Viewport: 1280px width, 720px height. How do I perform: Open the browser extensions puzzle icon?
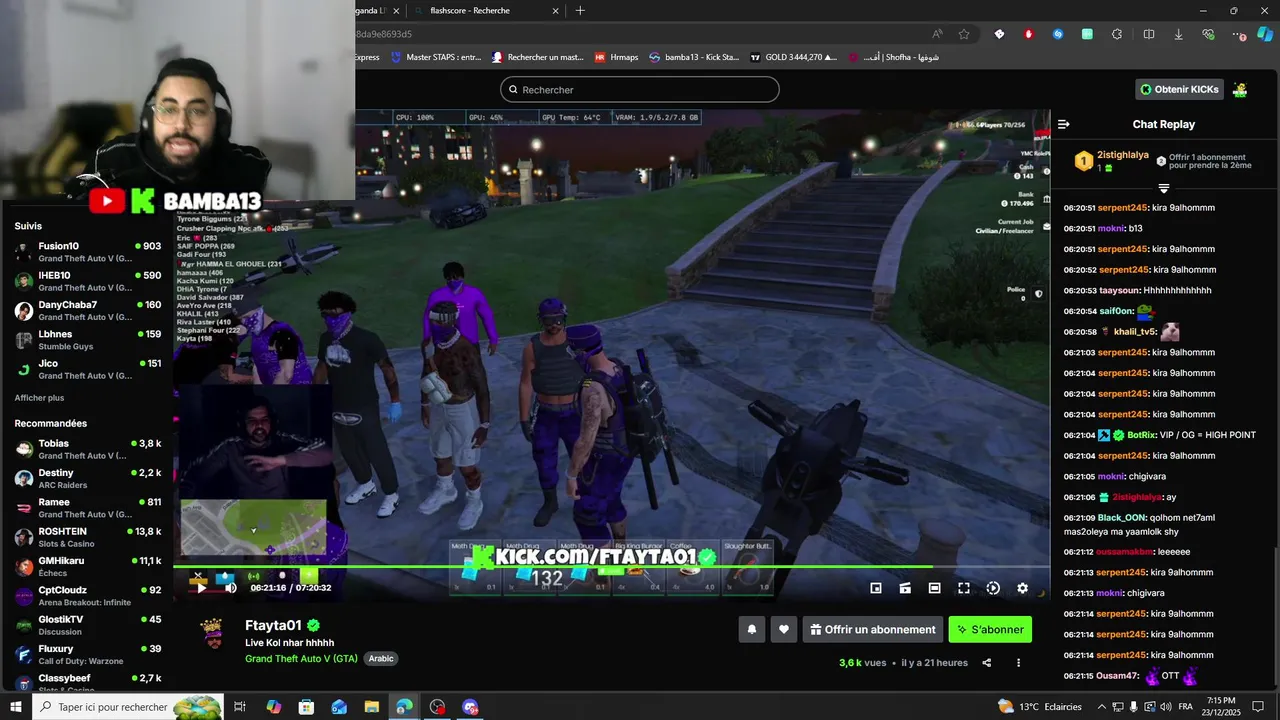pyautogui.click(x=1117, y=34)
